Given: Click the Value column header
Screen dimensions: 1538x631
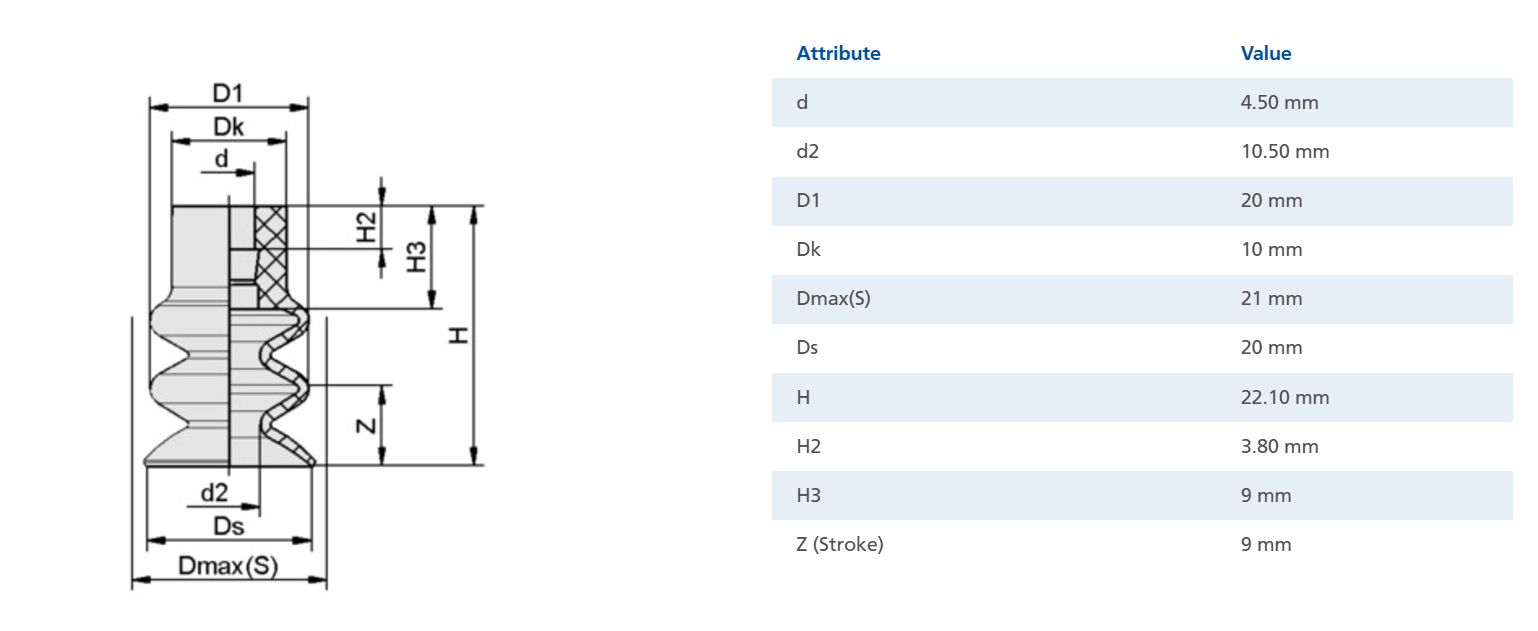Looking at the screenshot, I should pyautogui.click(x=1266, y=54).
